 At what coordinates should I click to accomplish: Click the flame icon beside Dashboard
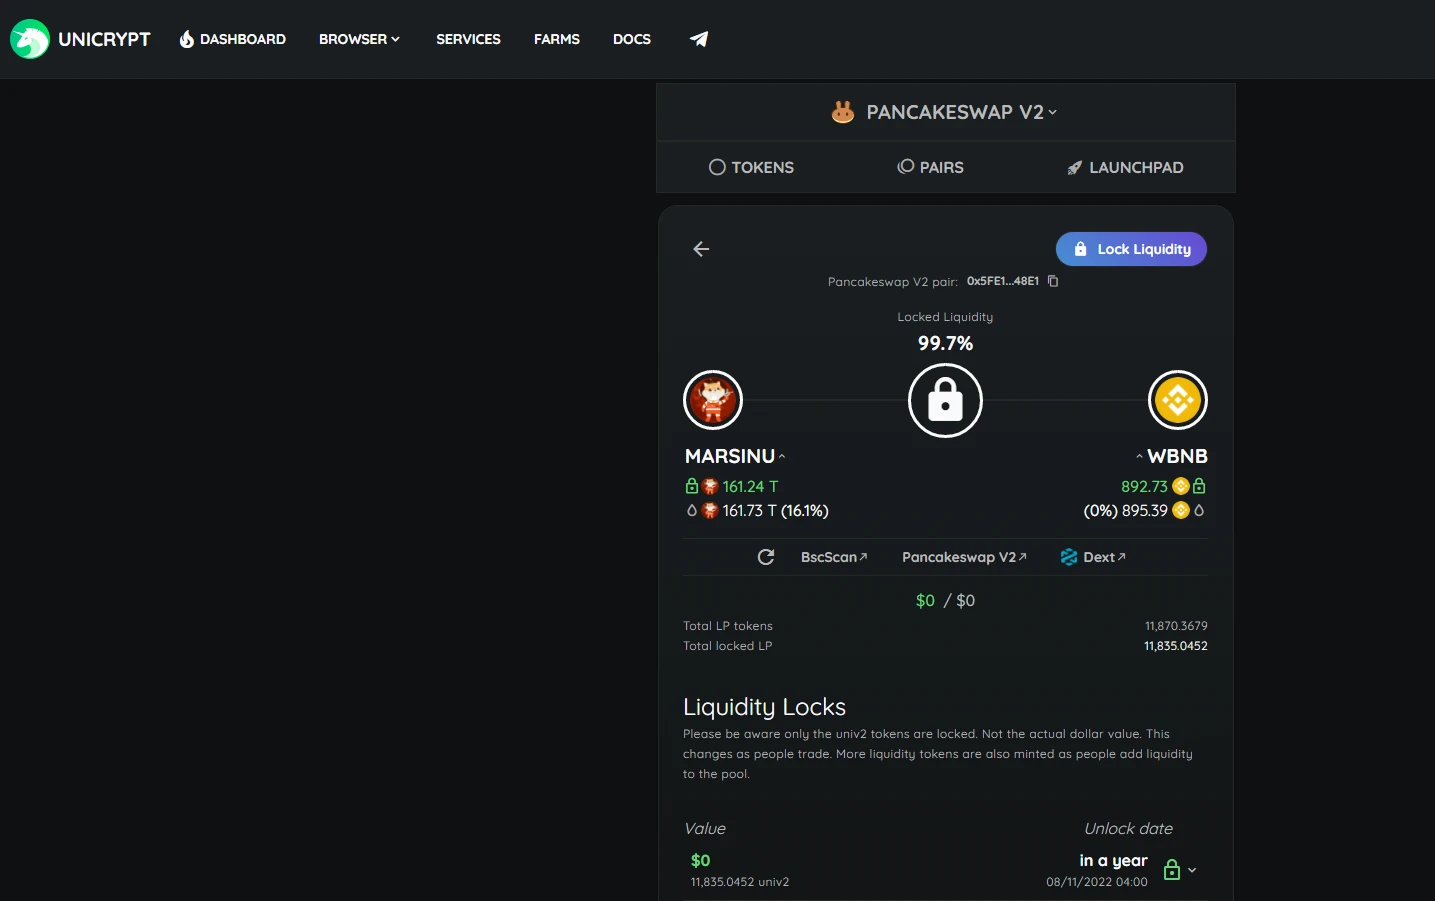(x=187, y=39)
